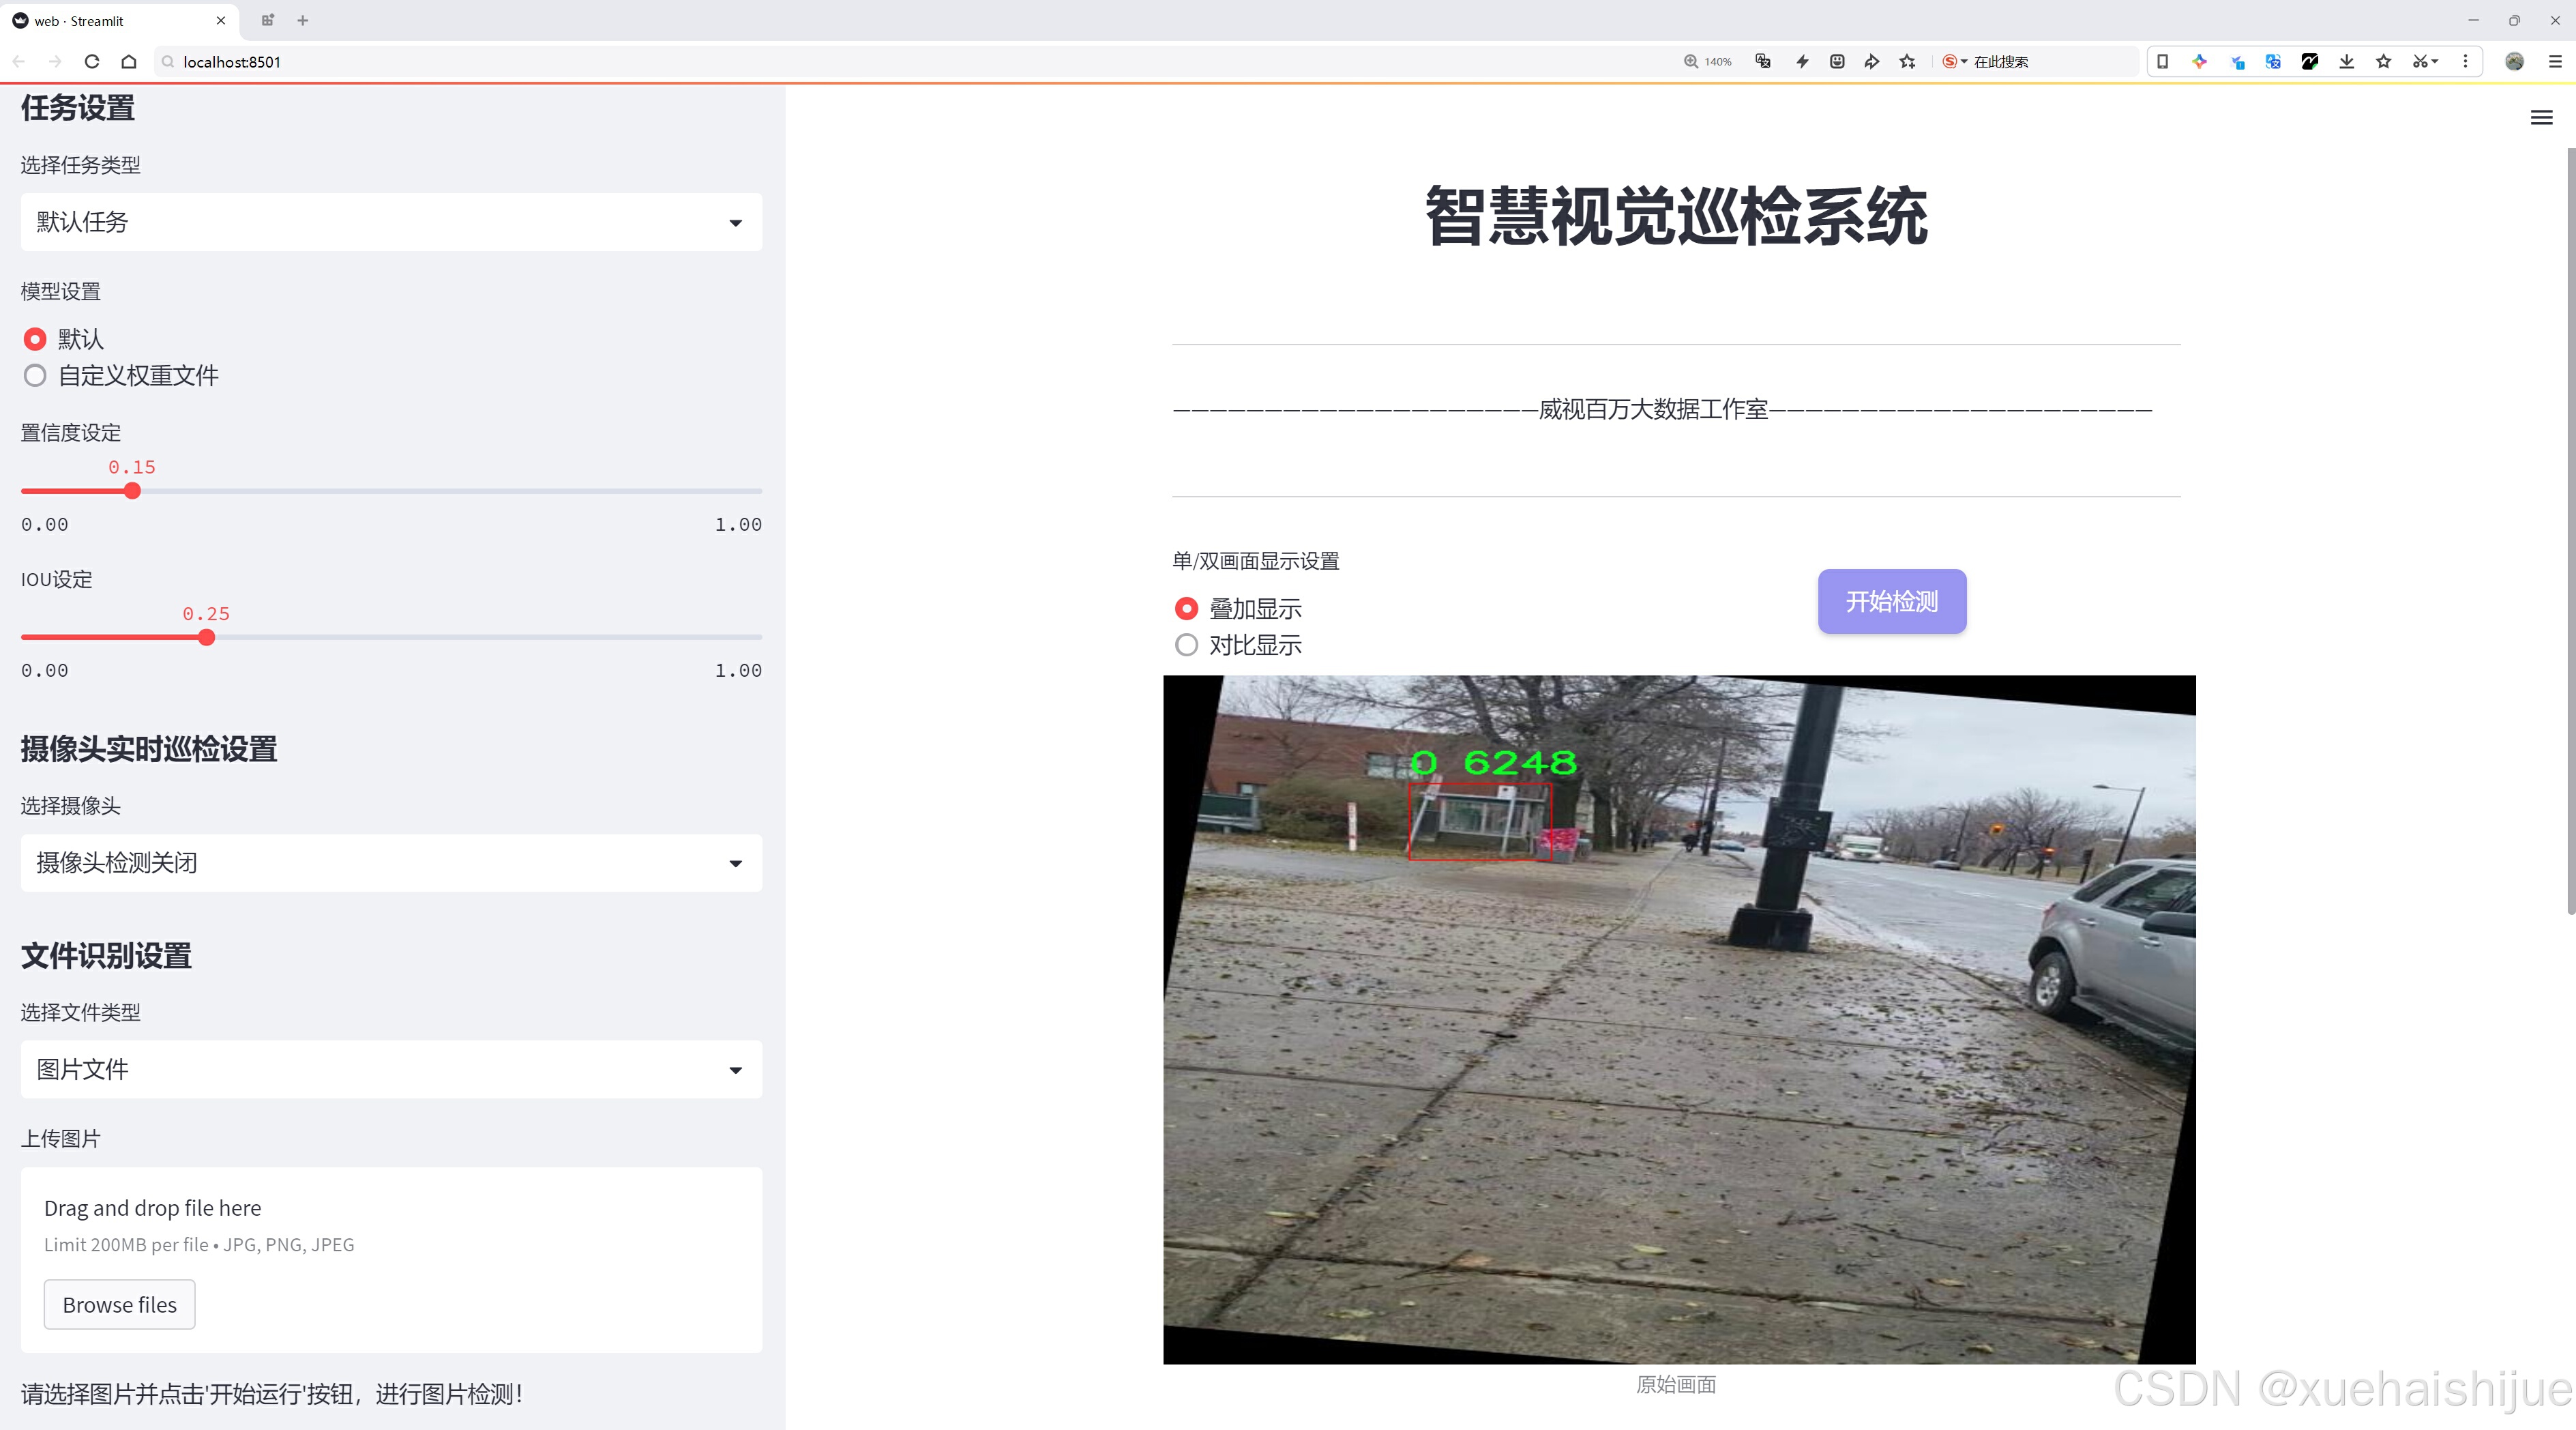Bookmark this page with star icon
Image resolution: width=2576 pixels, height=1430 pixels.
1908,62
